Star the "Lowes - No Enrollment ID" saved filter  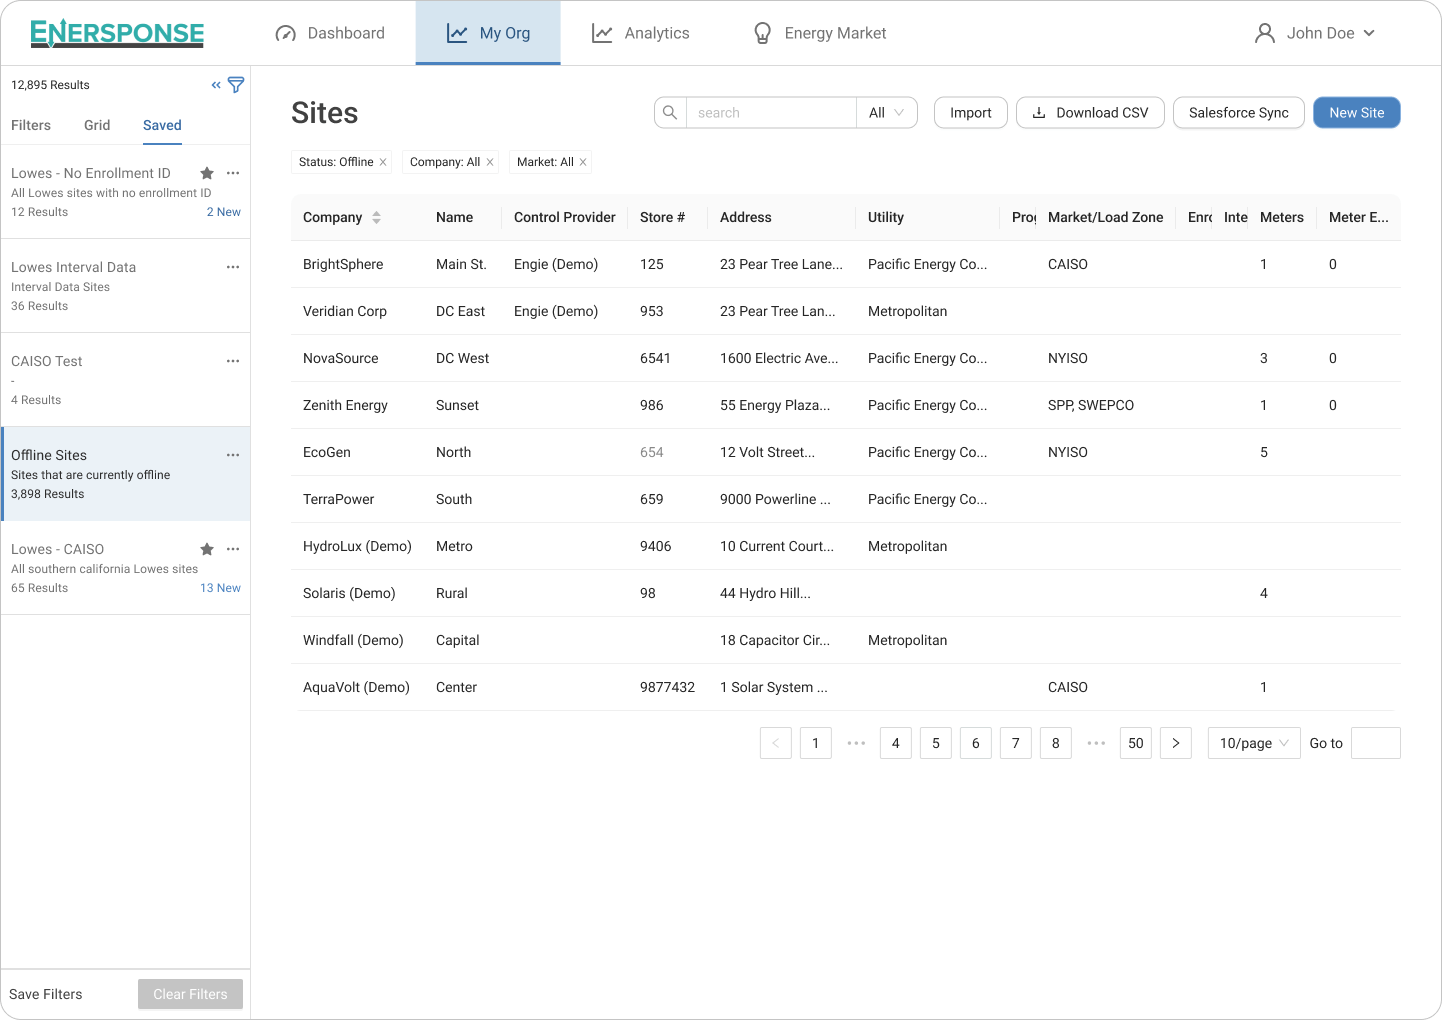(x=206, y=173)
